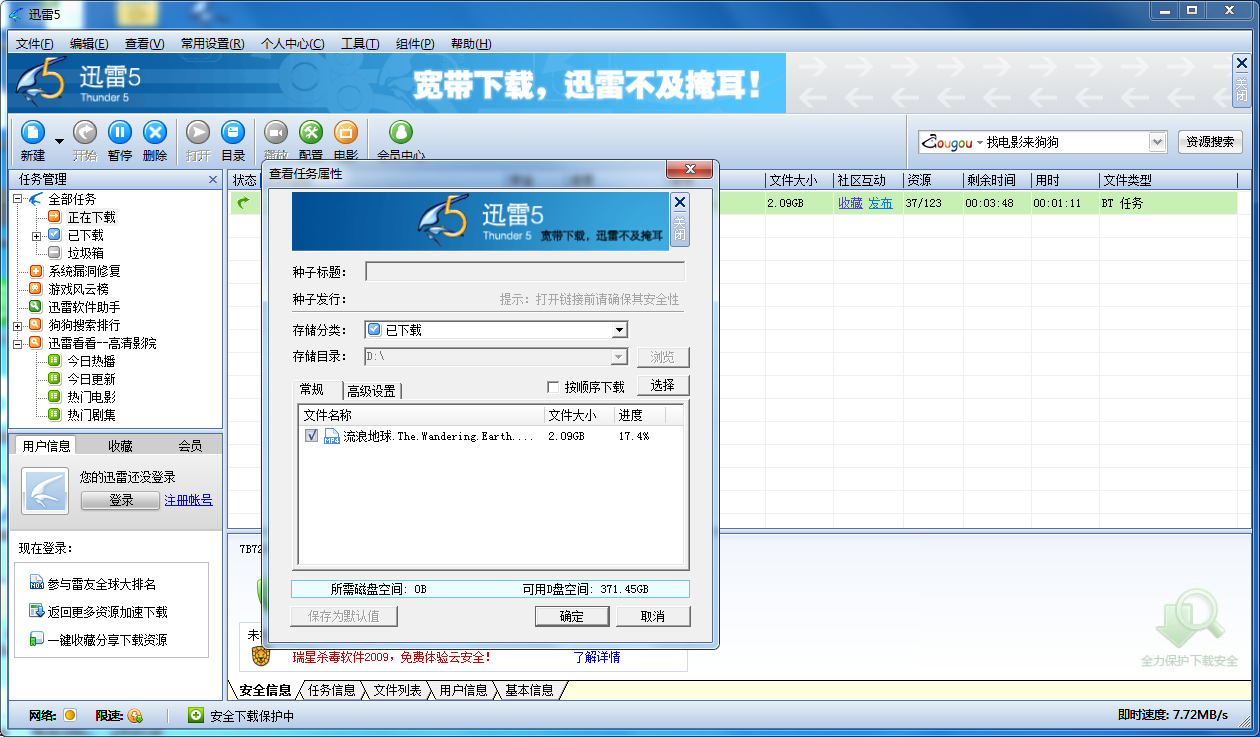1260x737 pixels.
Task: Click the green arrow status icon of the download row
Action: click(x=242, y=203)
